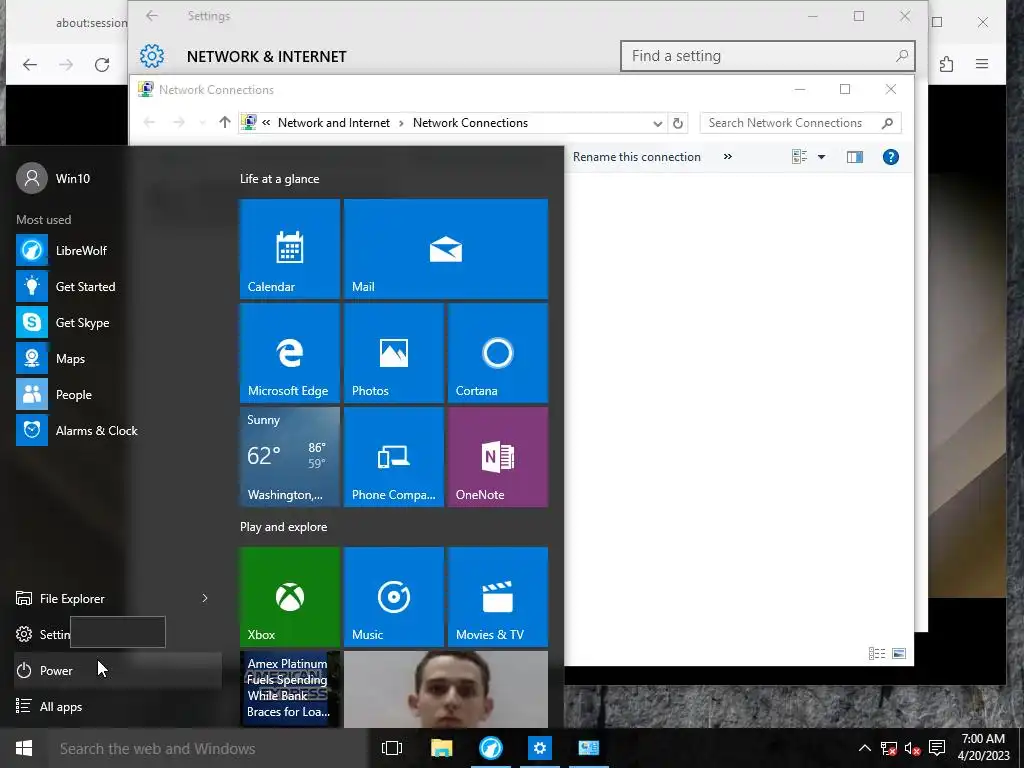Image resolution: width=1024 pixels, height=768 pixels.
Task: Go up one folder level
Action: coord(225,122)
